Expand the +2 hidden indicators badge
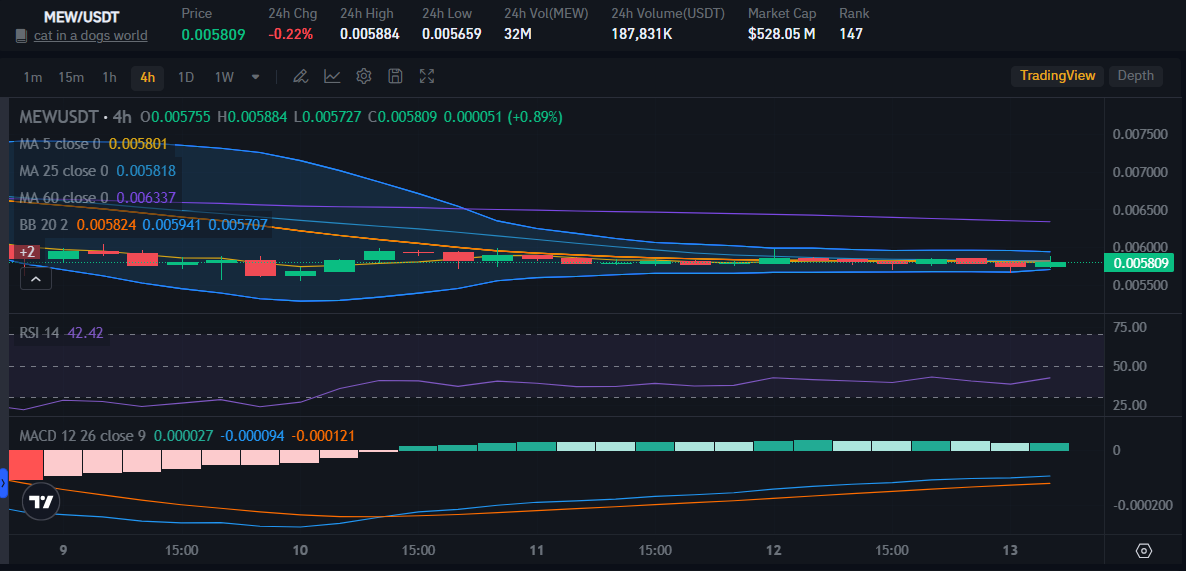1186x571 pixels. (x=26, y=252)
